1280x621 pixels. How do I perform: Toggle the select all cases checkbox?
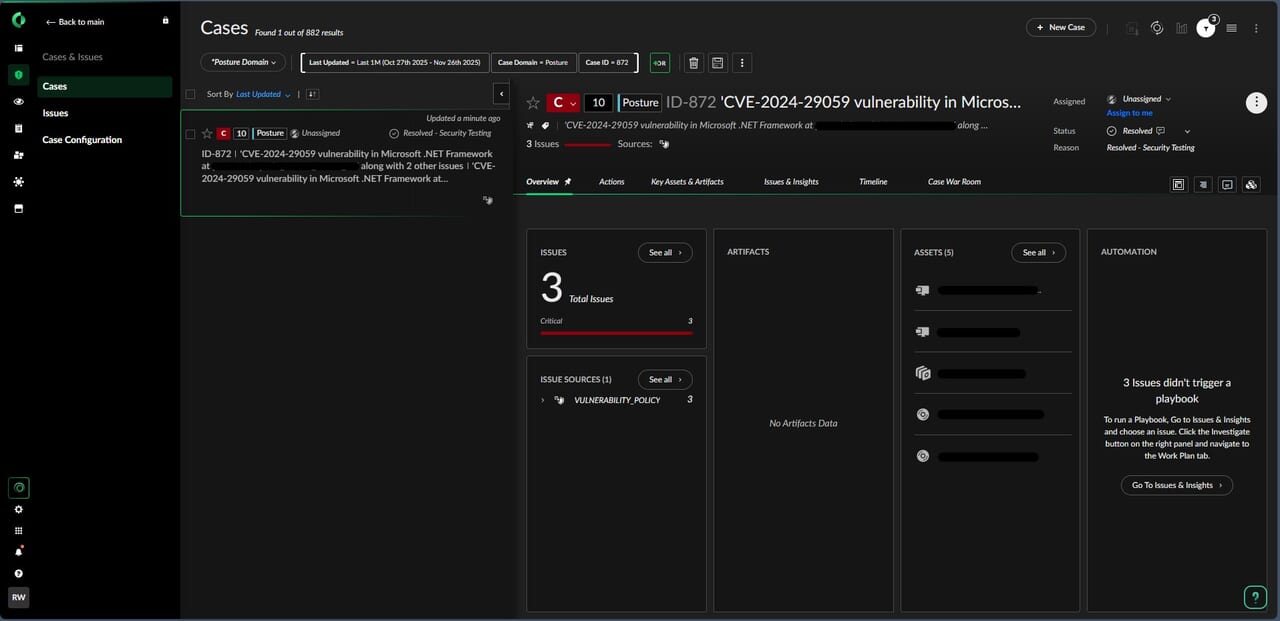(190, 94)
